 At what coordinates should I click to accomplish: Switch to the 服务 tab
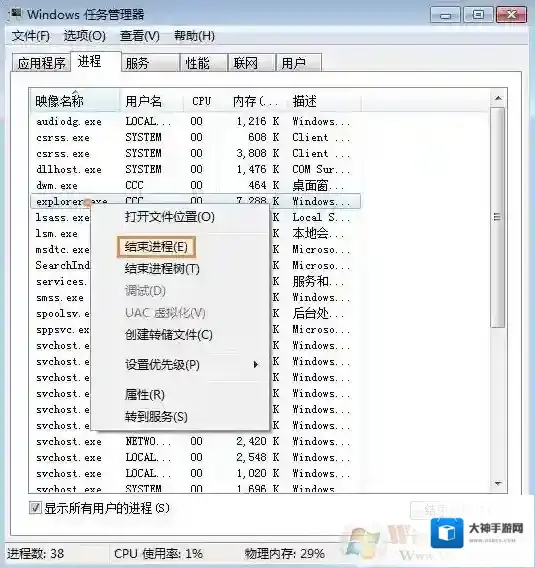coord(151,63)
